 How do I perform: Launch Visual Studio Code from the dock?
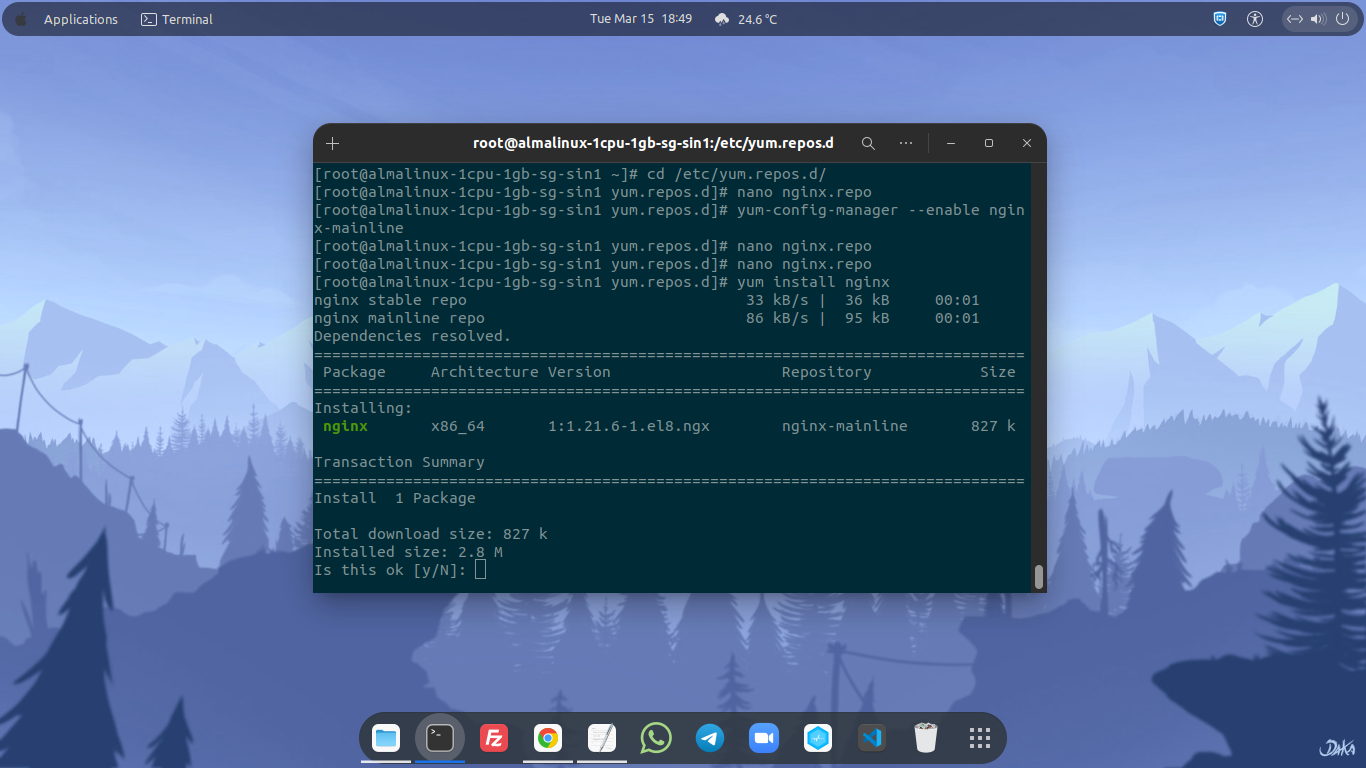872,738
